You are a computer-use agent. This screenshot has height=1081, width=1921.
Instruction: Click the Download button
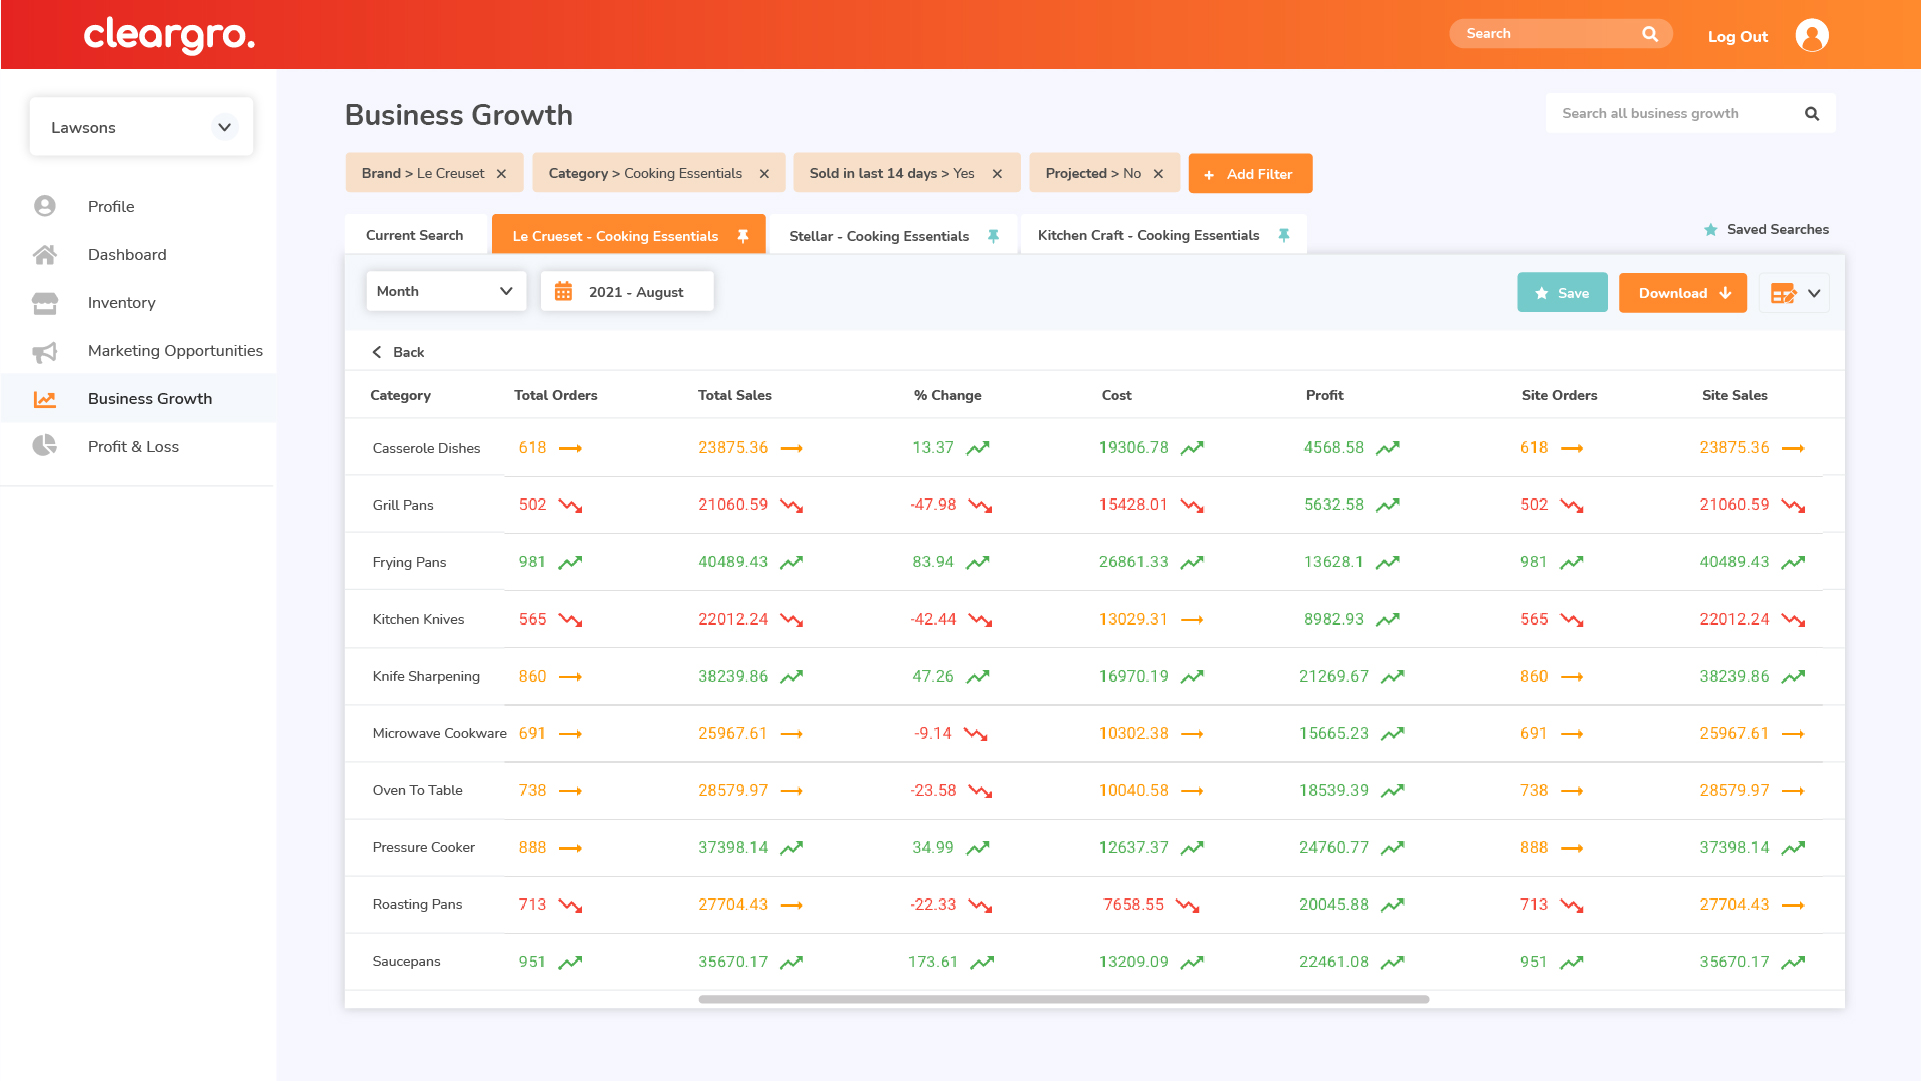[x=1682, y=293]
